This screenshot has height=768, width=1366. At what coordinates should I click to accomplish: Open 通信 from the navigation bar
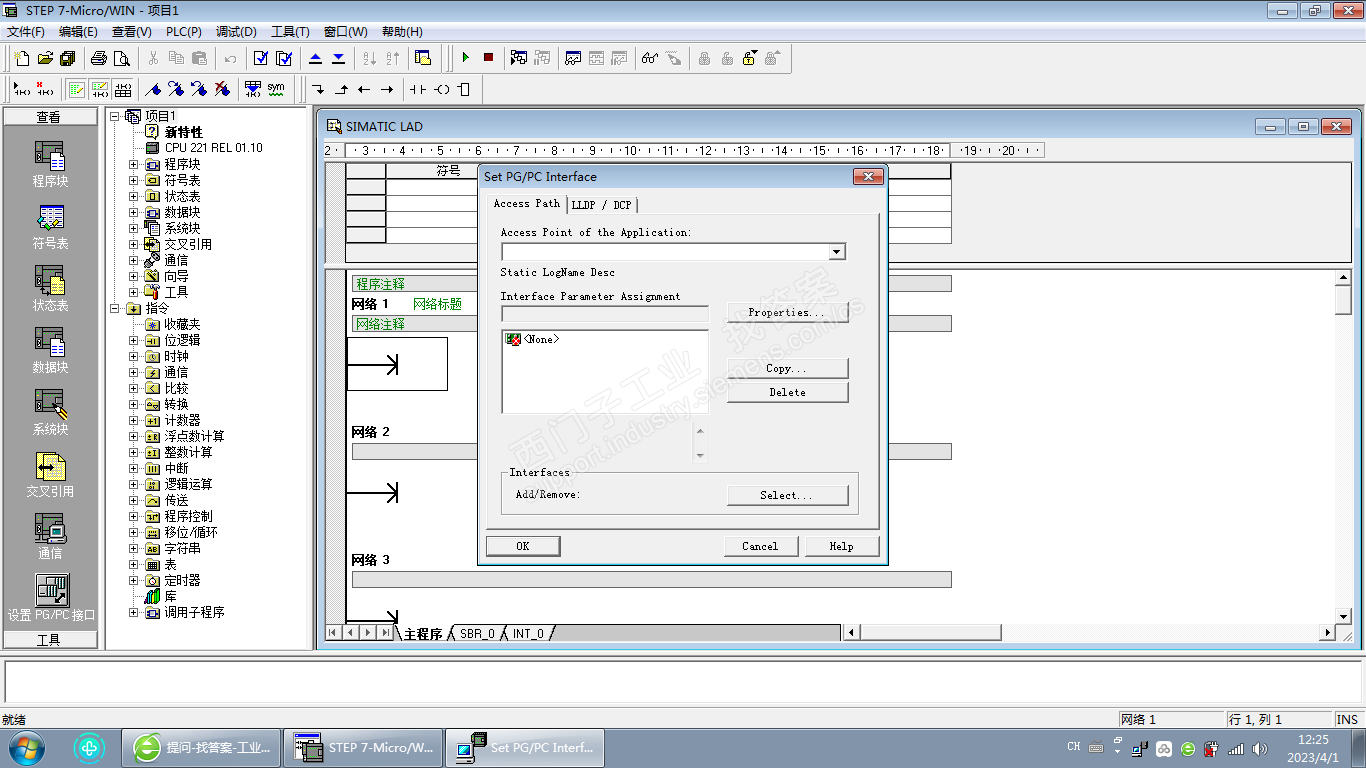[50, 537]
